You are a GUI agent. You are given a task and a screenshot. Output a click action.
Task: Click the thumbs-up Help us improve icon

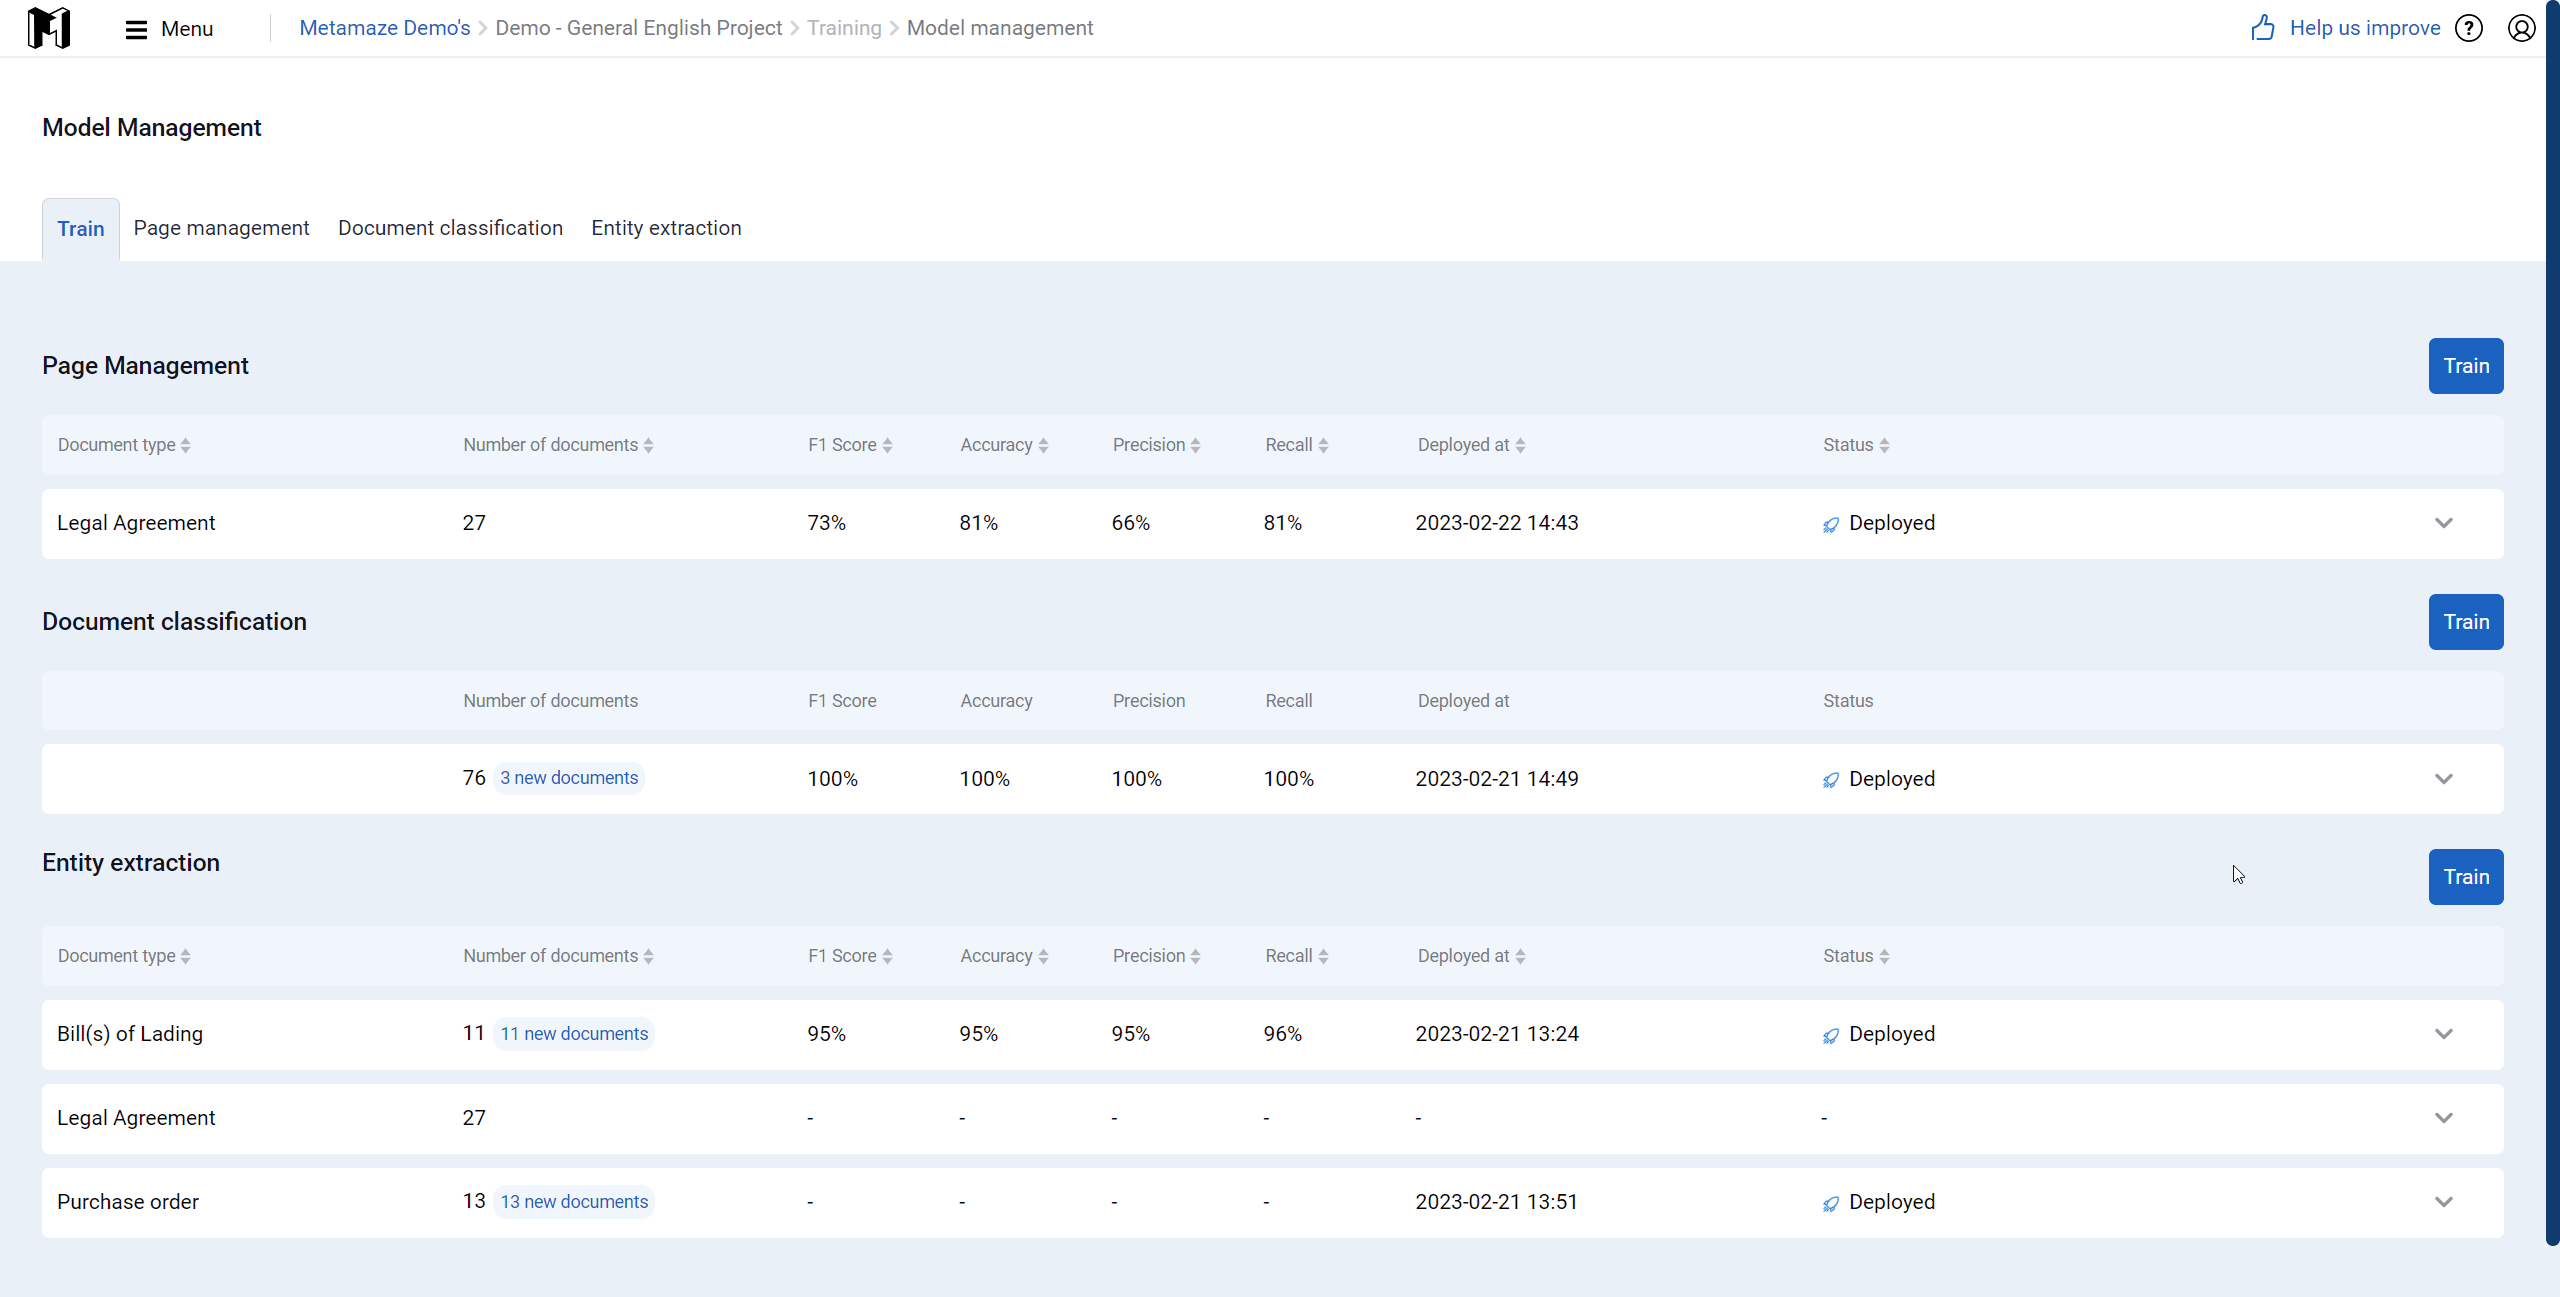(x=2263, y=28)
